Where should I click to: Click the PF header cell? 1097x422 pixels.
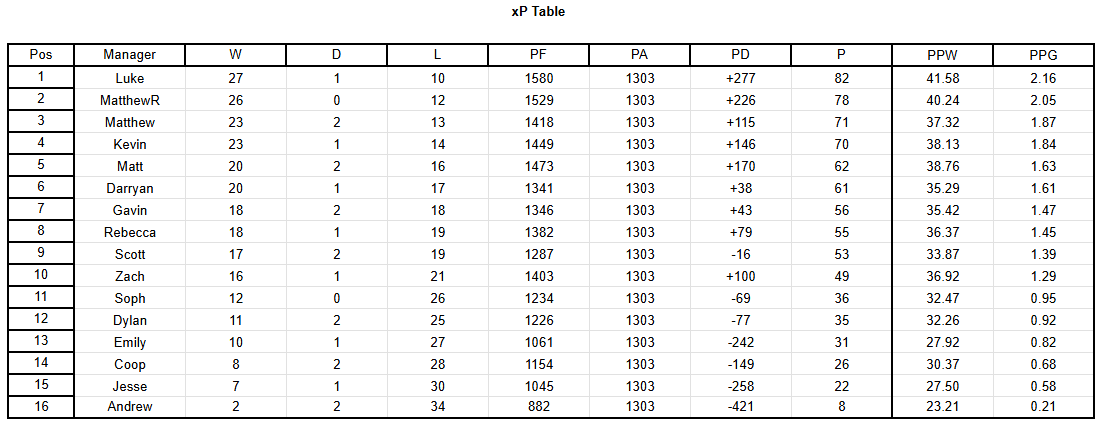(x=539, y=55)
